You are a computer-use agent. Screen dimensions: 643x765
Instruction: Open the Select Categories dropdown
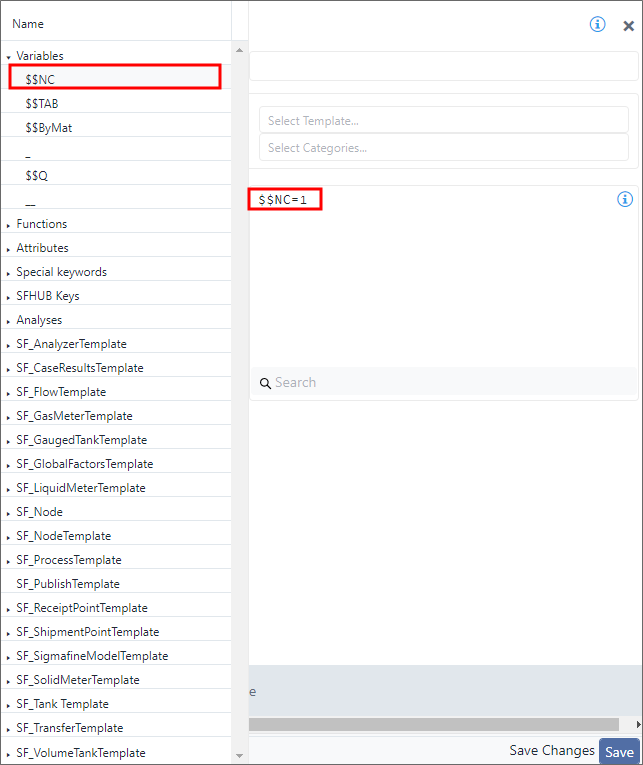pos(443,148)
